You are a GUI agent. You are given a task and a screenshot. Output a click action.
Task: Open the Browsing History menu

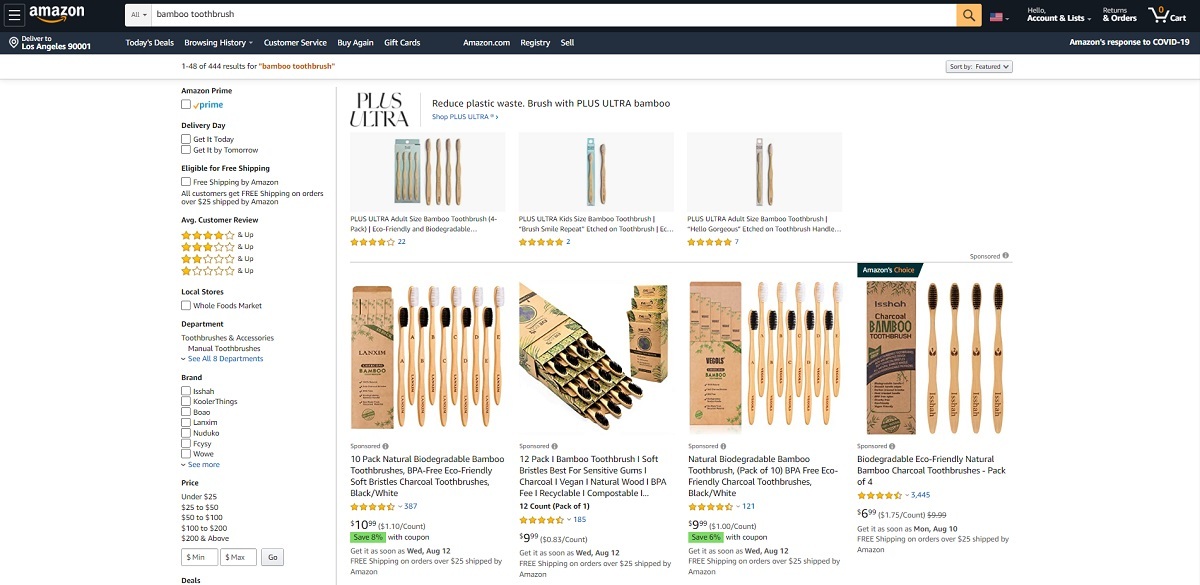(x=218, y=43)
